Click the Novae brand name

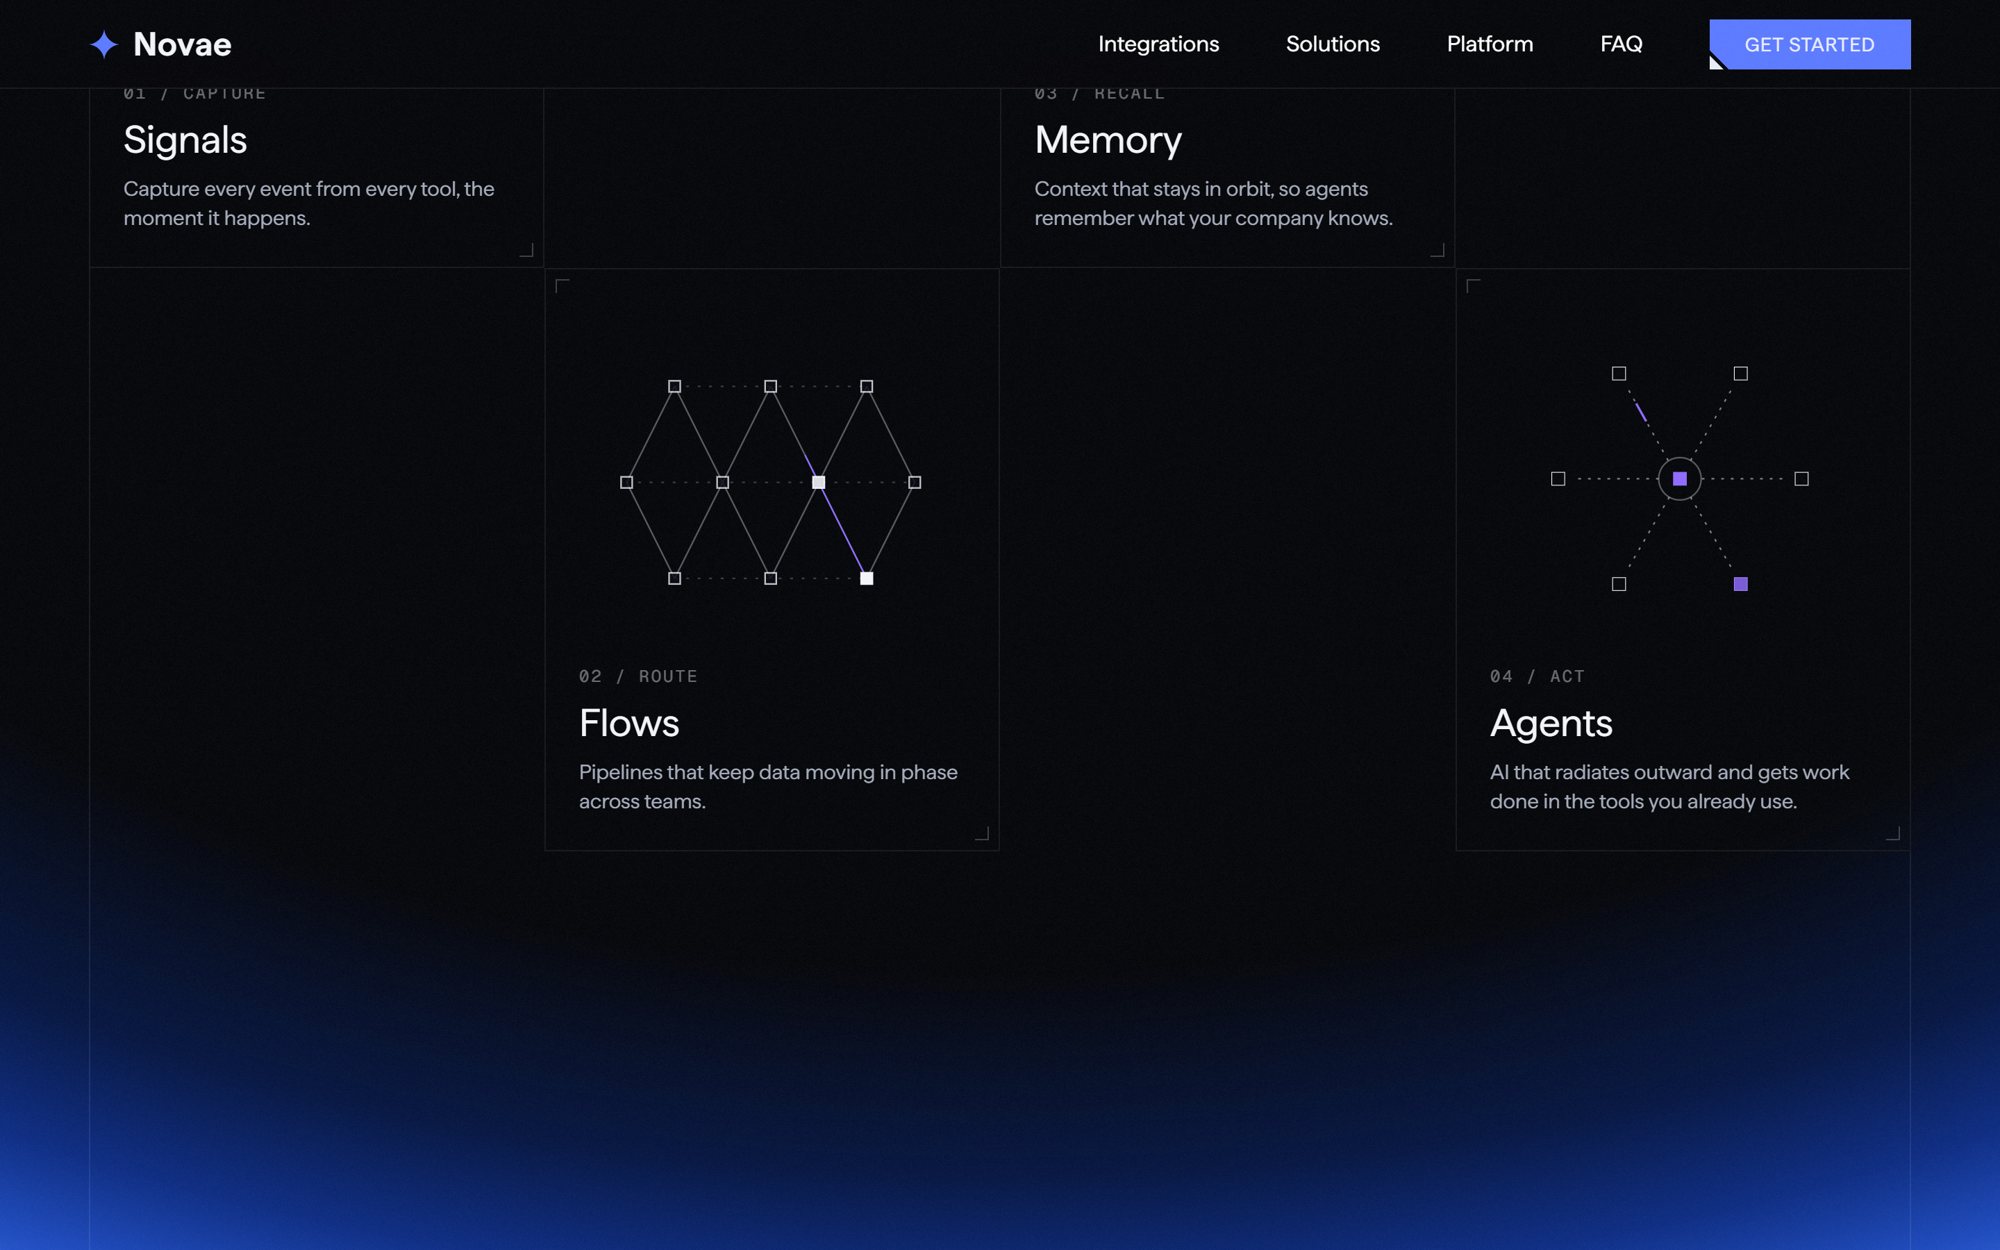(182, 44)
